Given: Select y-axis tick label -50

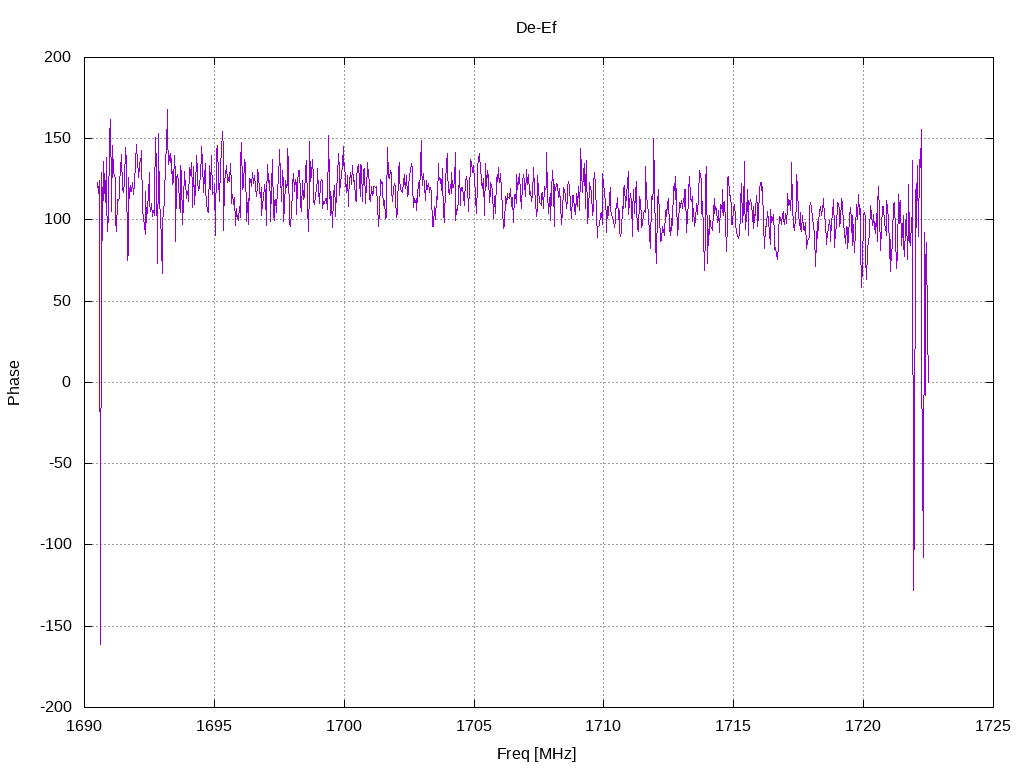Looking at the screenshot, I should 59,463.
